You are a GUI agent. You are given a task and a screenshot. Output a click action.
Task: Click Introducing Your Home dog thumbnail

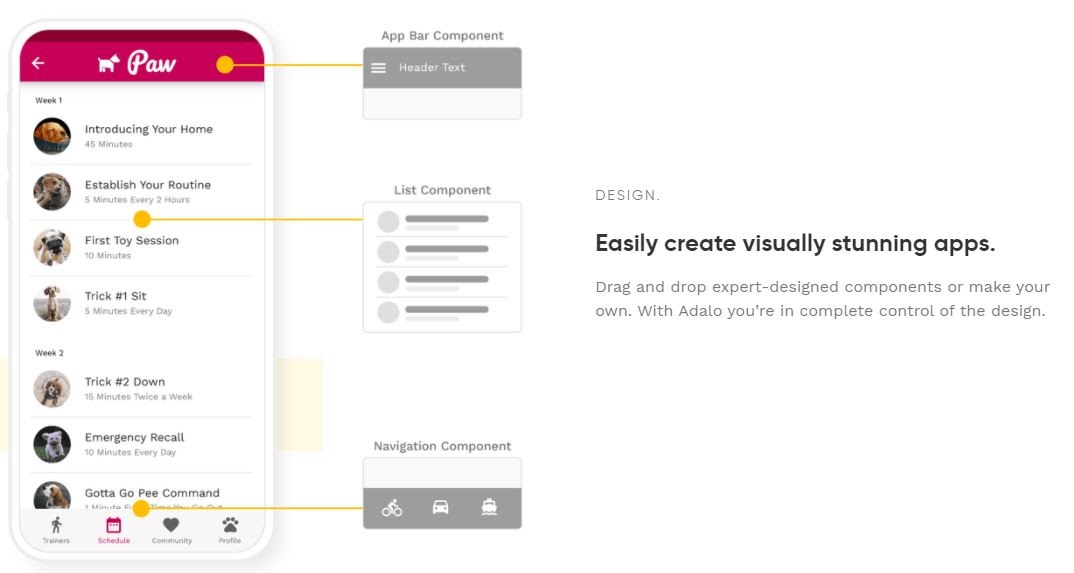pyautogui.click(x=52, y=136)
